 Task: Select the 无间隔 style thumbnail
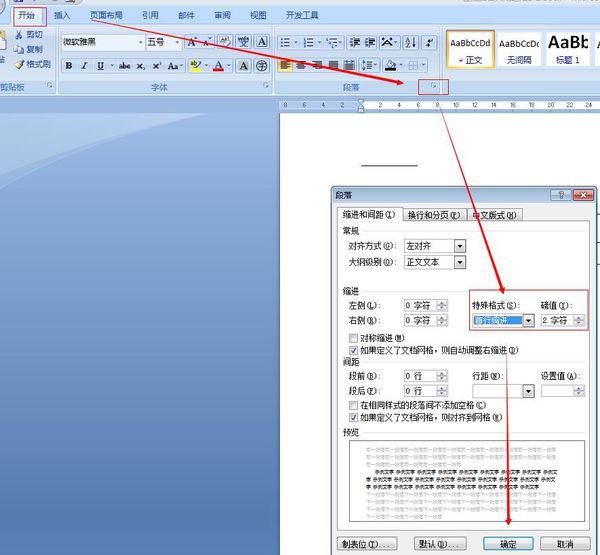point(519,50)
